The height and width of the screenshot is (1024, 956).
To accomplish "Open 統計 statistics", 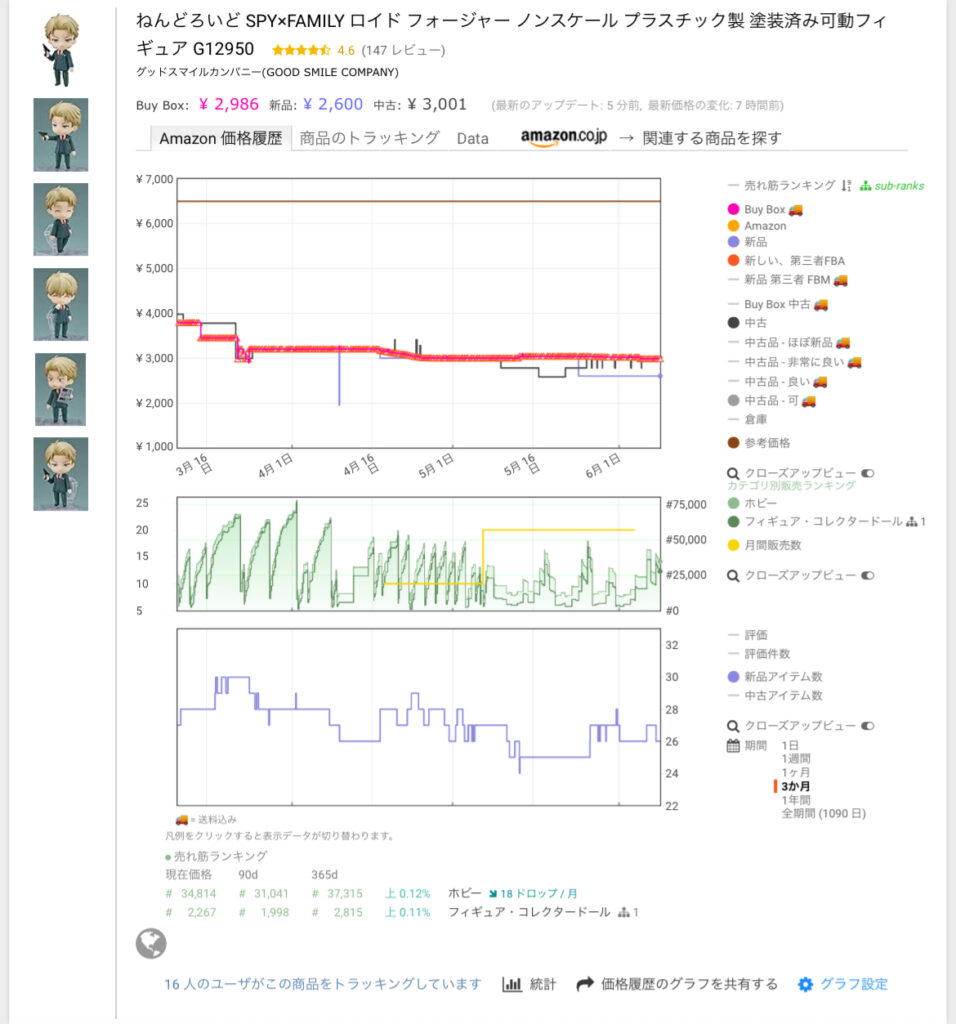I will (x=543, y=984).
